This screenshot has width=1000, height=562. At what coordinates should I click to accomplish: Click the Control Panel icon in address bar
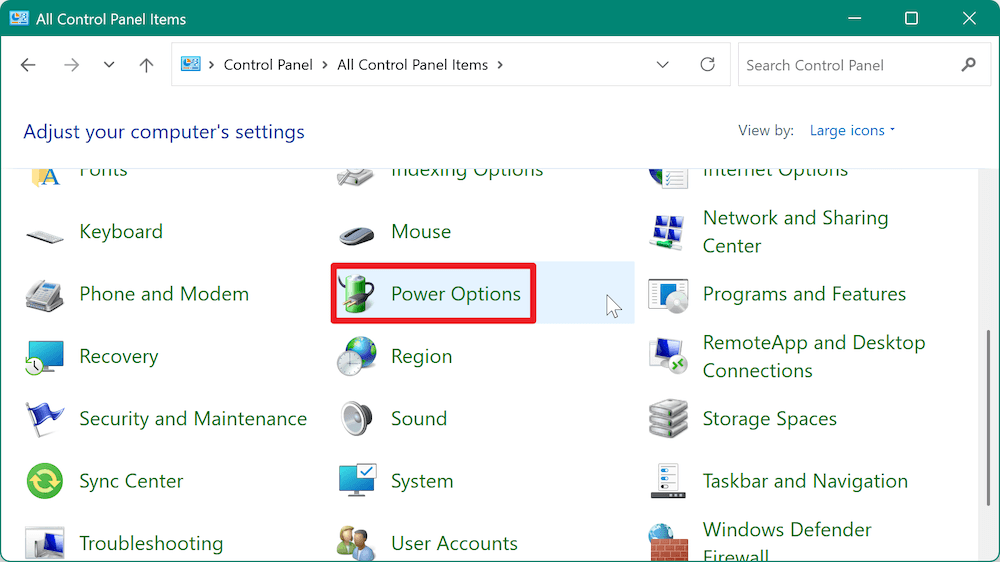pyautogui.click(x=191, y=64)
